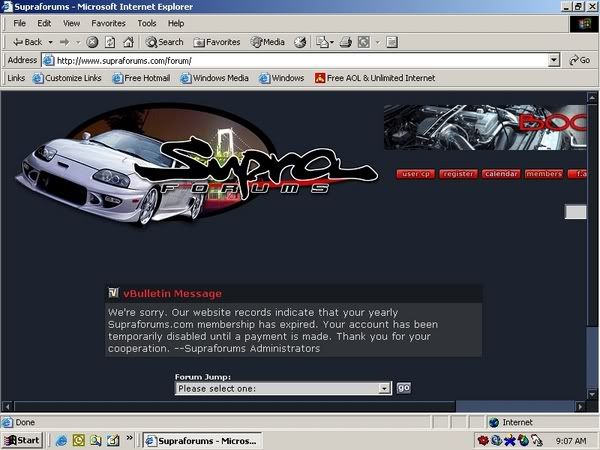Click the Go button beside the address bar
Viewport: 600px width, 450px height.
tap(580, 60)
